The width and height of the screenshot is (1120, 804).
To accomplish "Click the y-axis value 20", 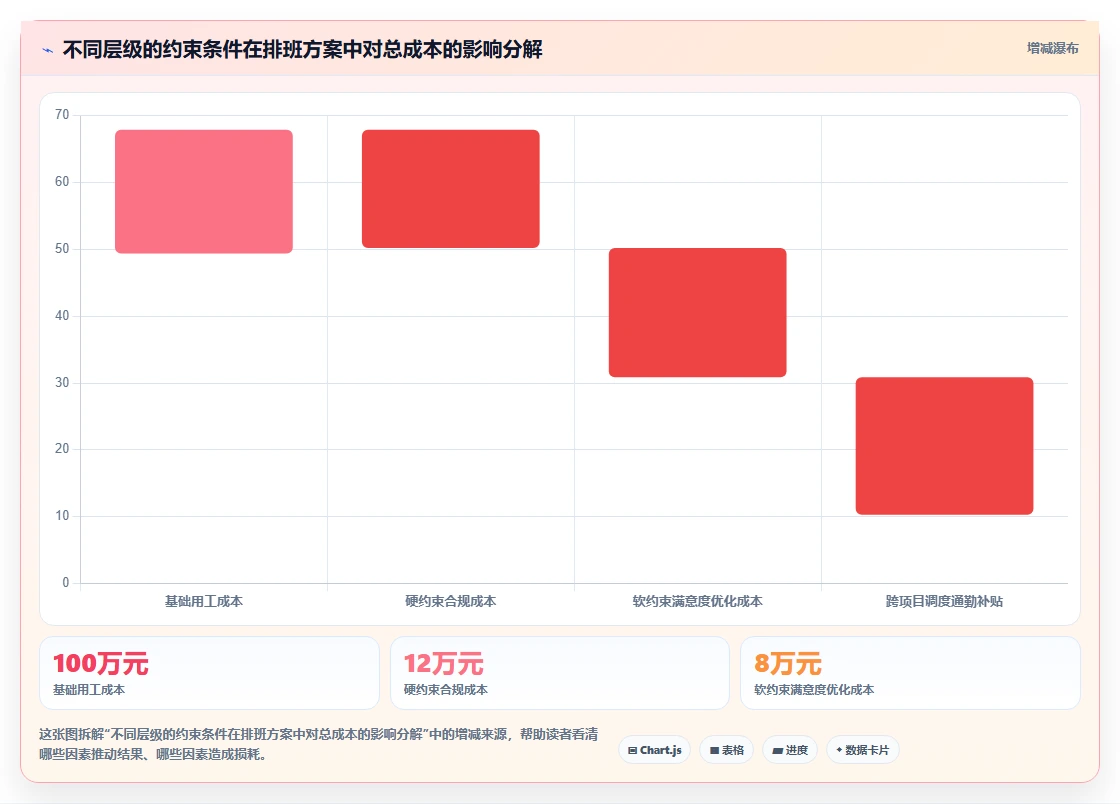I will [x=62, y=448].
